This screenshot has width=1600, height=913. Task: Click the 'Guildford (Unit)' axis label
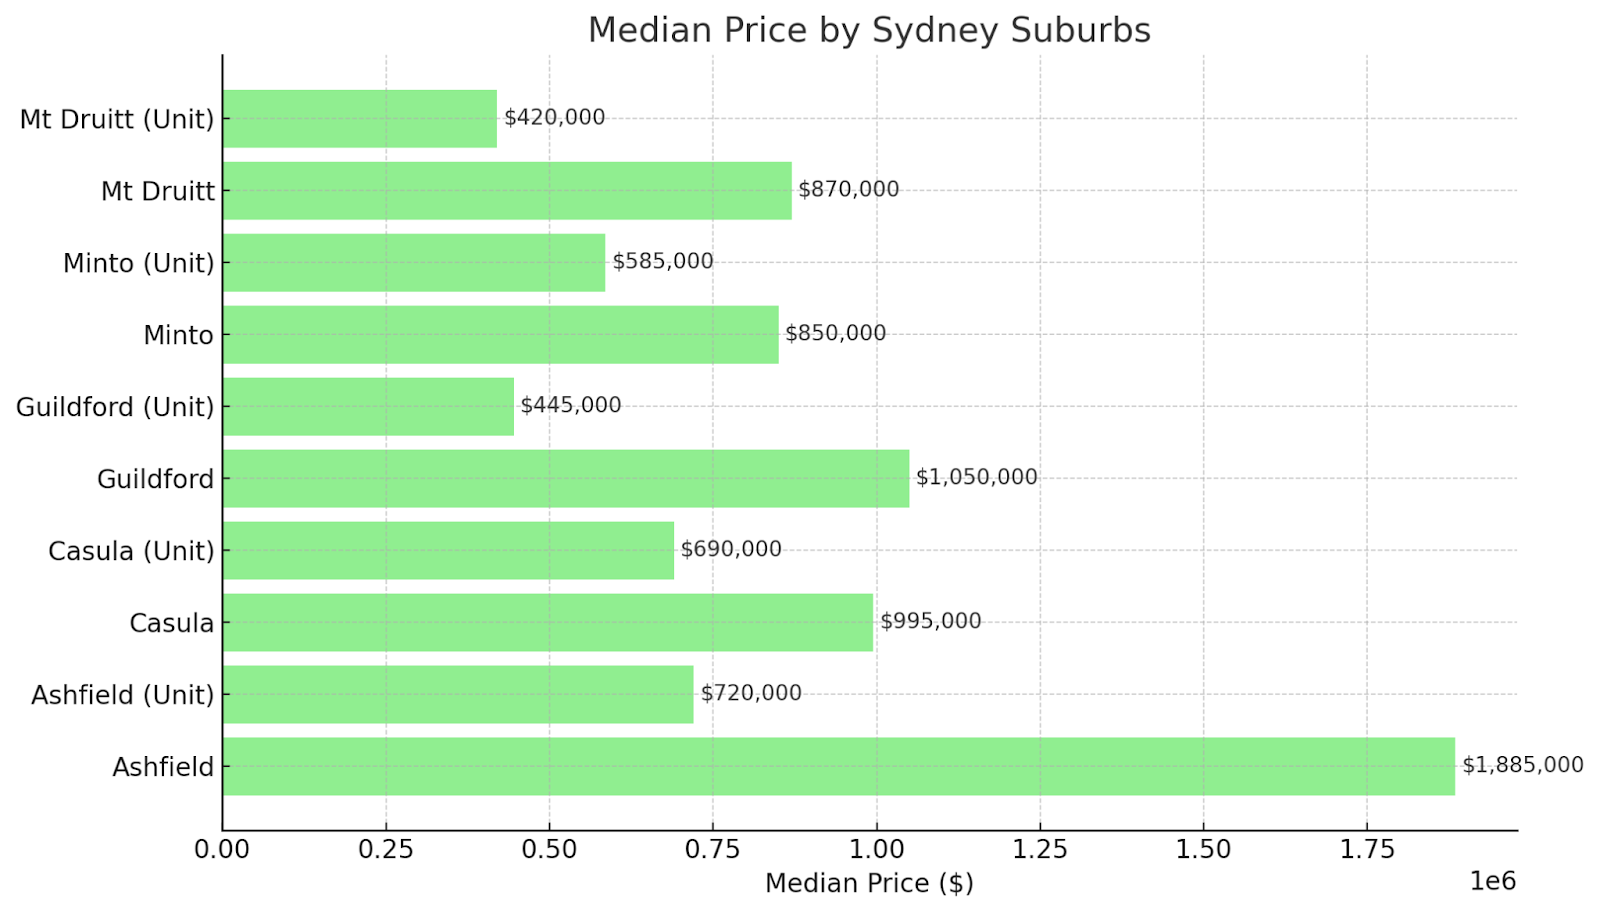115,407
